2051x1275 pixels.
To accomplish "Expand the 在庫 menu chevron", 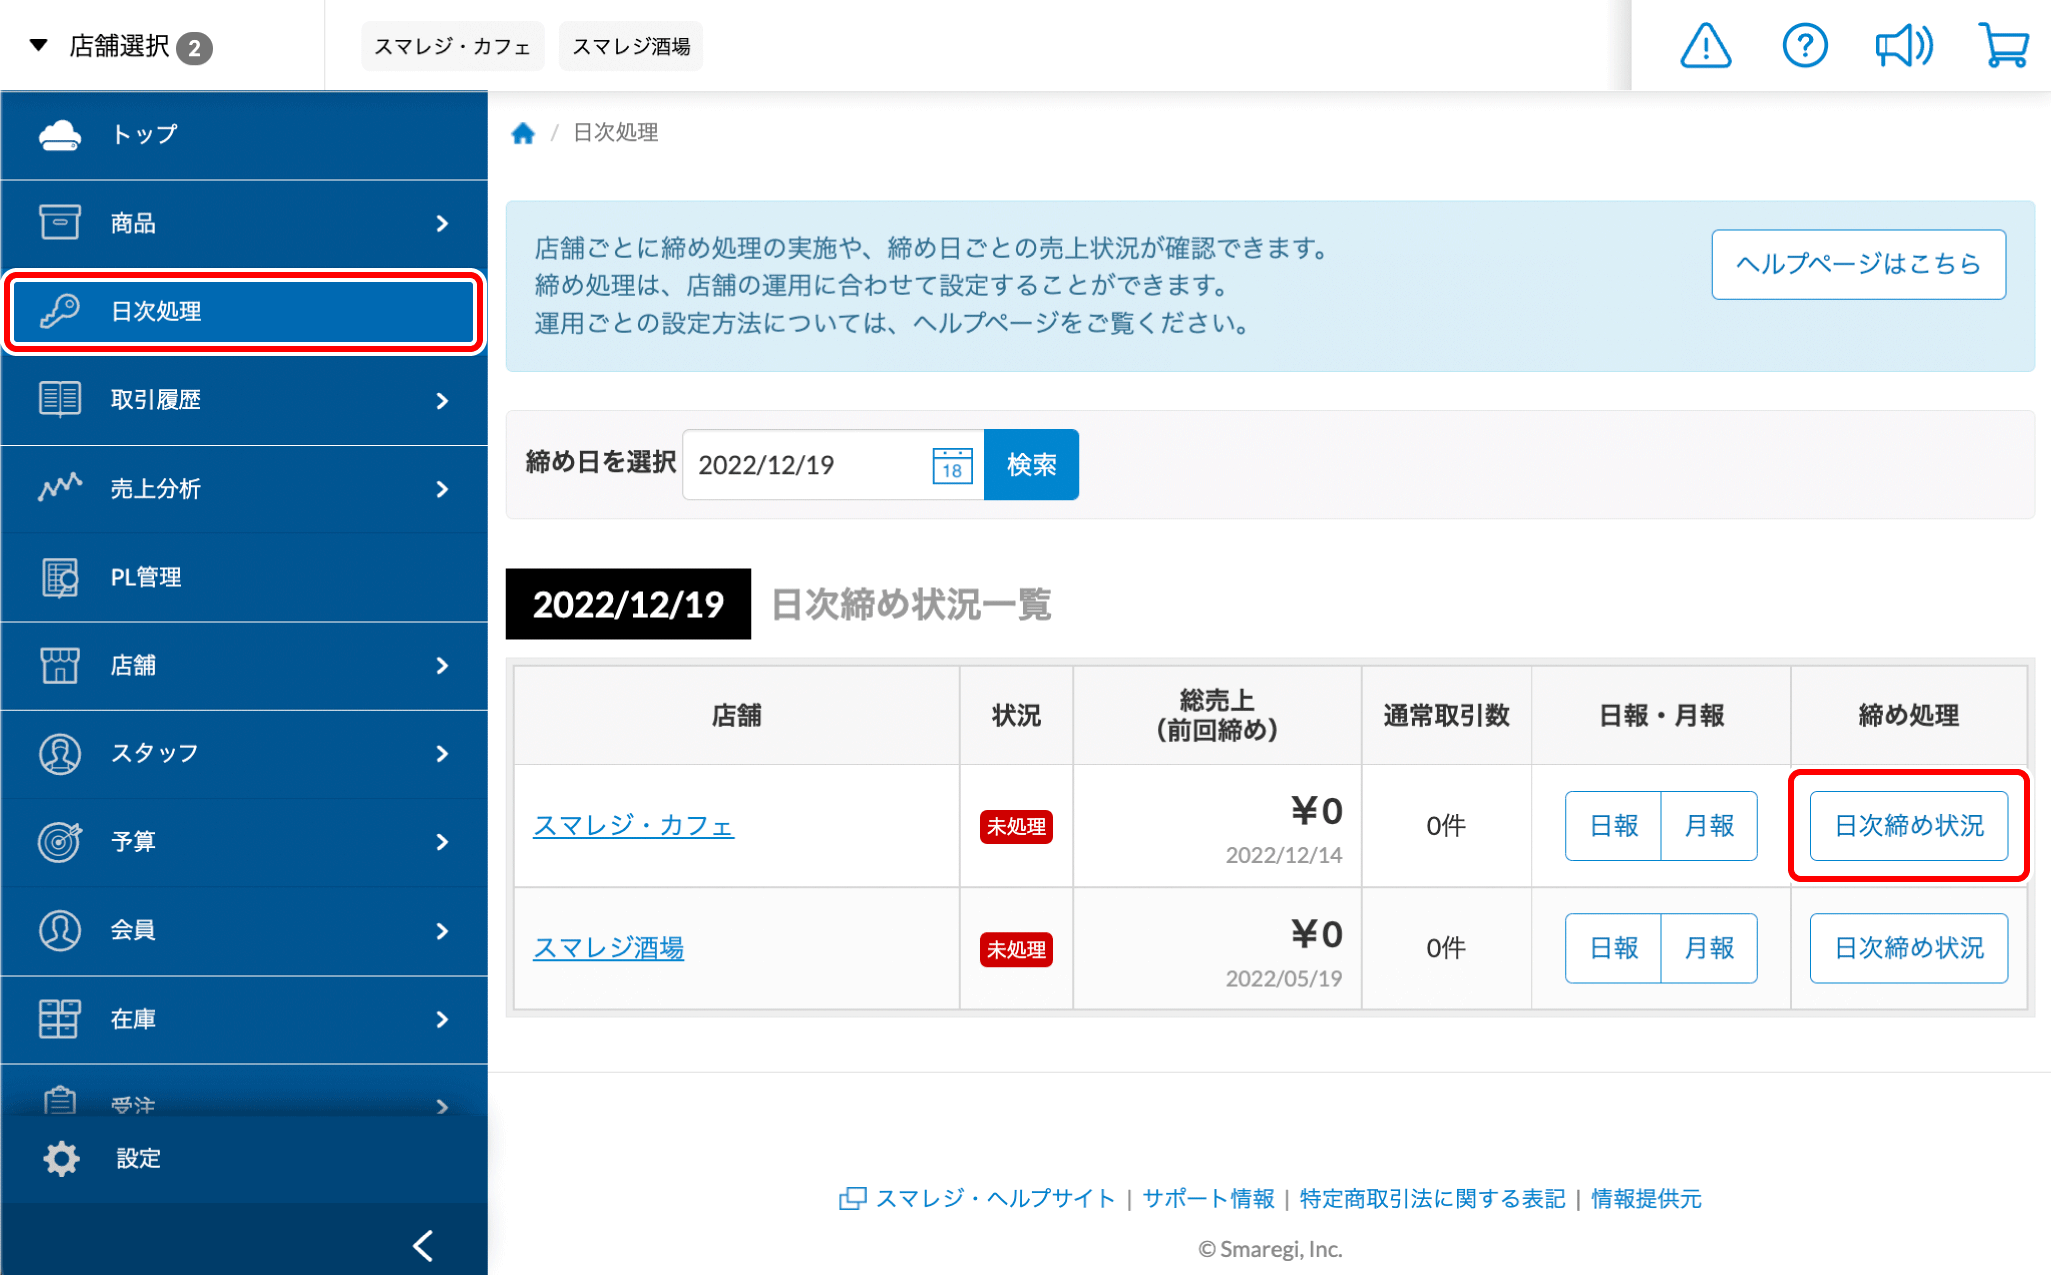I will click(x=442, y=1019).
